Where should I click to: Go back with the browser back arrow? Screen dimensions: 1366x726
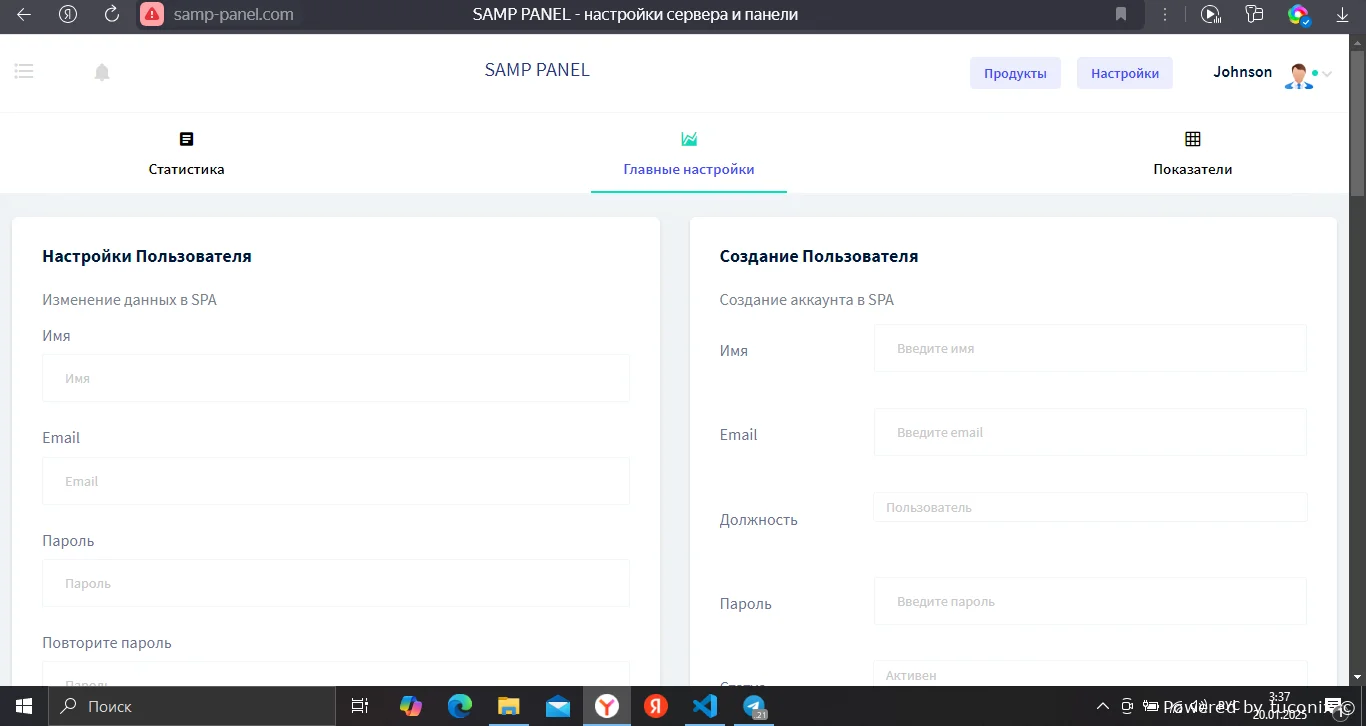pos(24,15)
